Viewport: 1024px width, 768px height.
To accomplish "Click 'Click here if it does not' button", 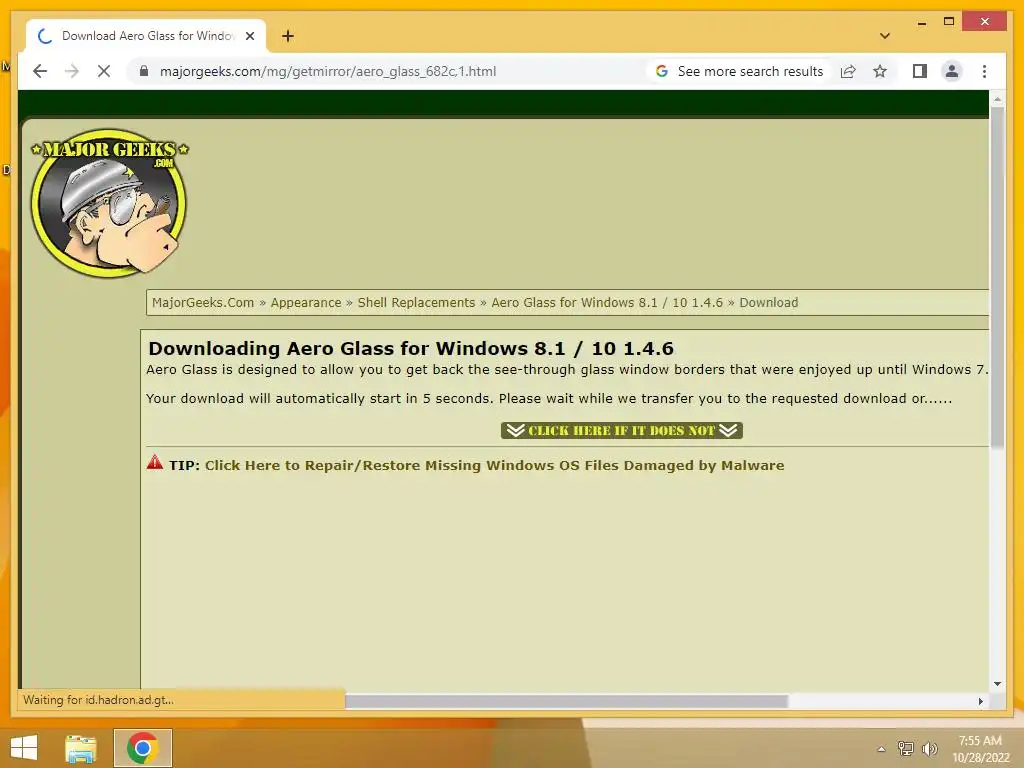I will coord(622,430).
